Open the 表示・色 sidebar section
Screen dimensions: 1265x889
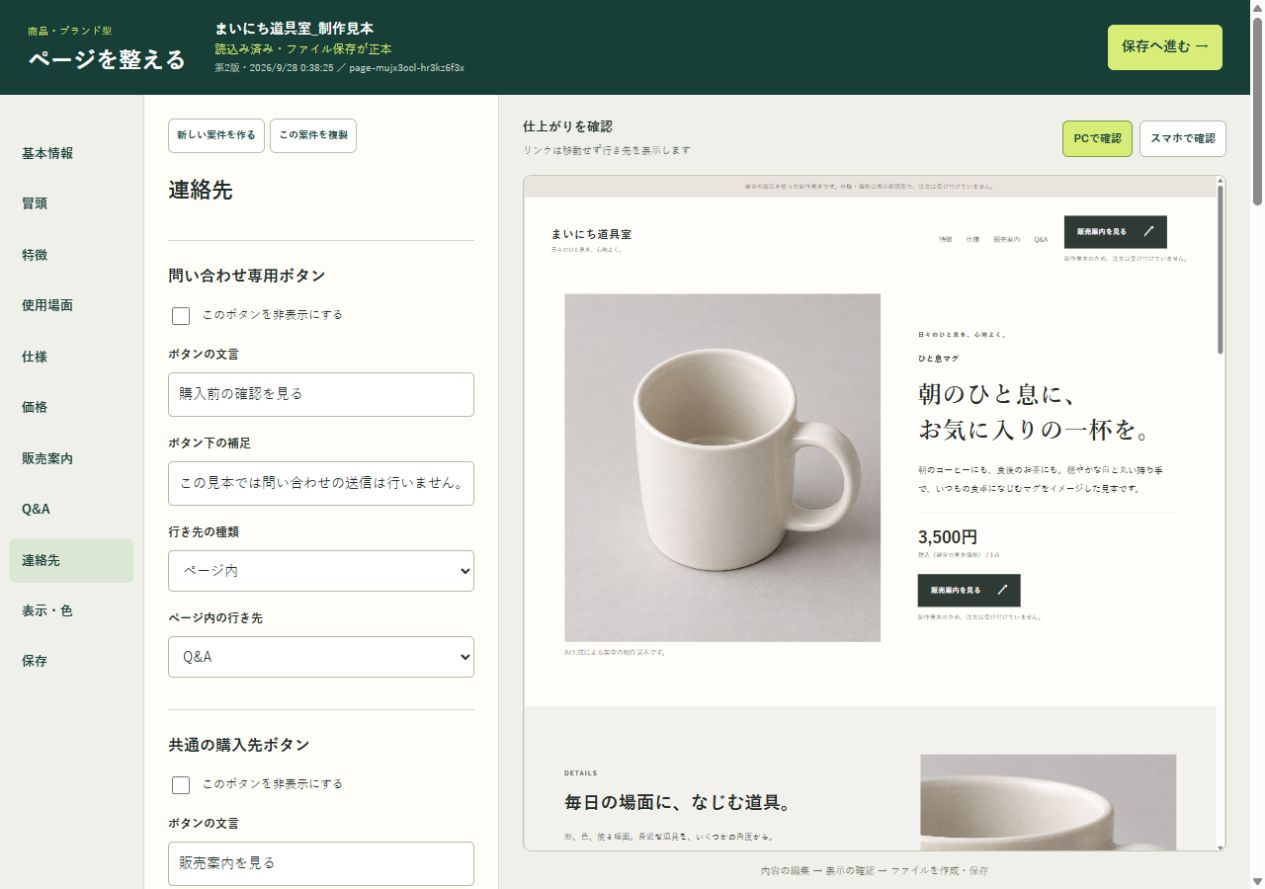click(71, 611)
